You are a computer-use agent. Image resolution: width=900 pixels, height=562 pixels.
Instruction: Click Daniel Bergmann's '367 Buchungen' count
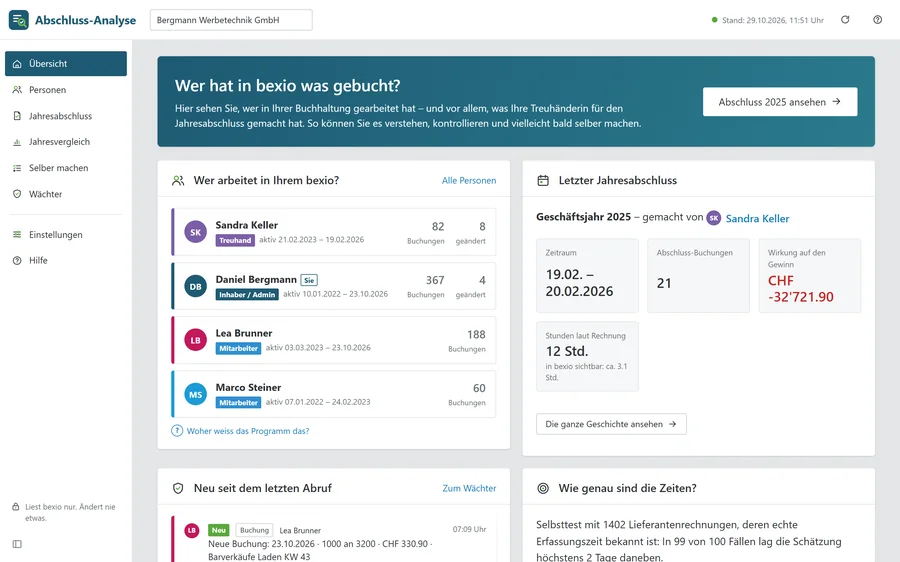pyautogui.click(x=426, y=286)
